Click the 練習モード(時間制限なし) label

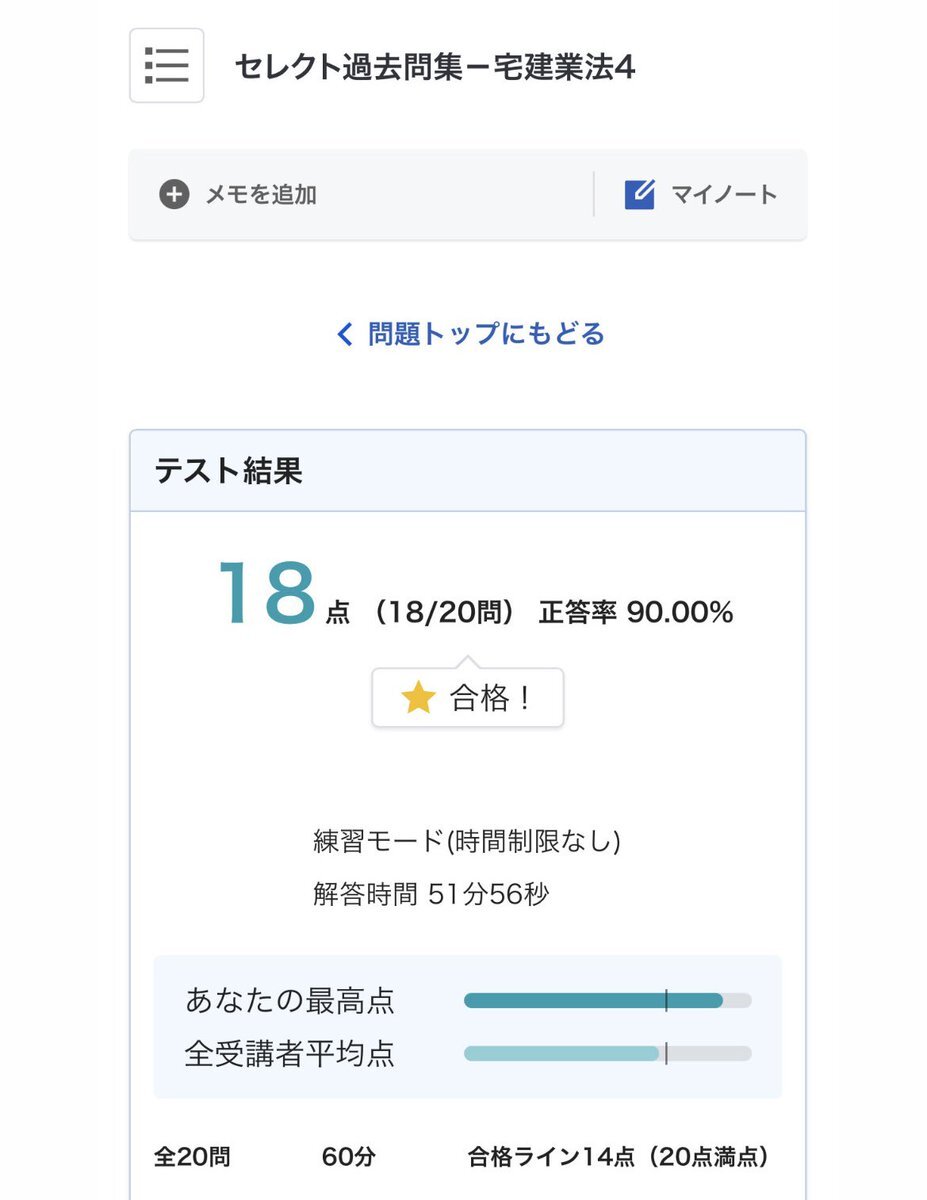point(467,841)
